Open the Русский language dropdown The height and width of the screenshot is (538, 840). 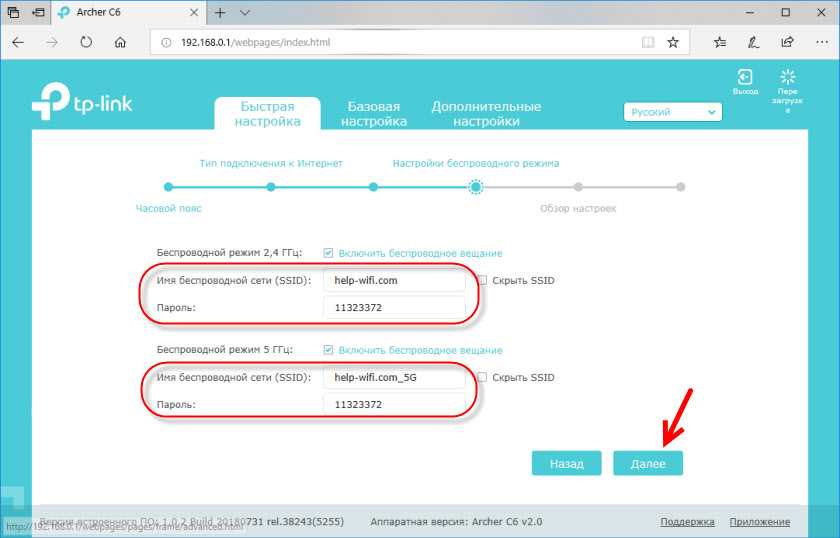[x=672, y=113]
